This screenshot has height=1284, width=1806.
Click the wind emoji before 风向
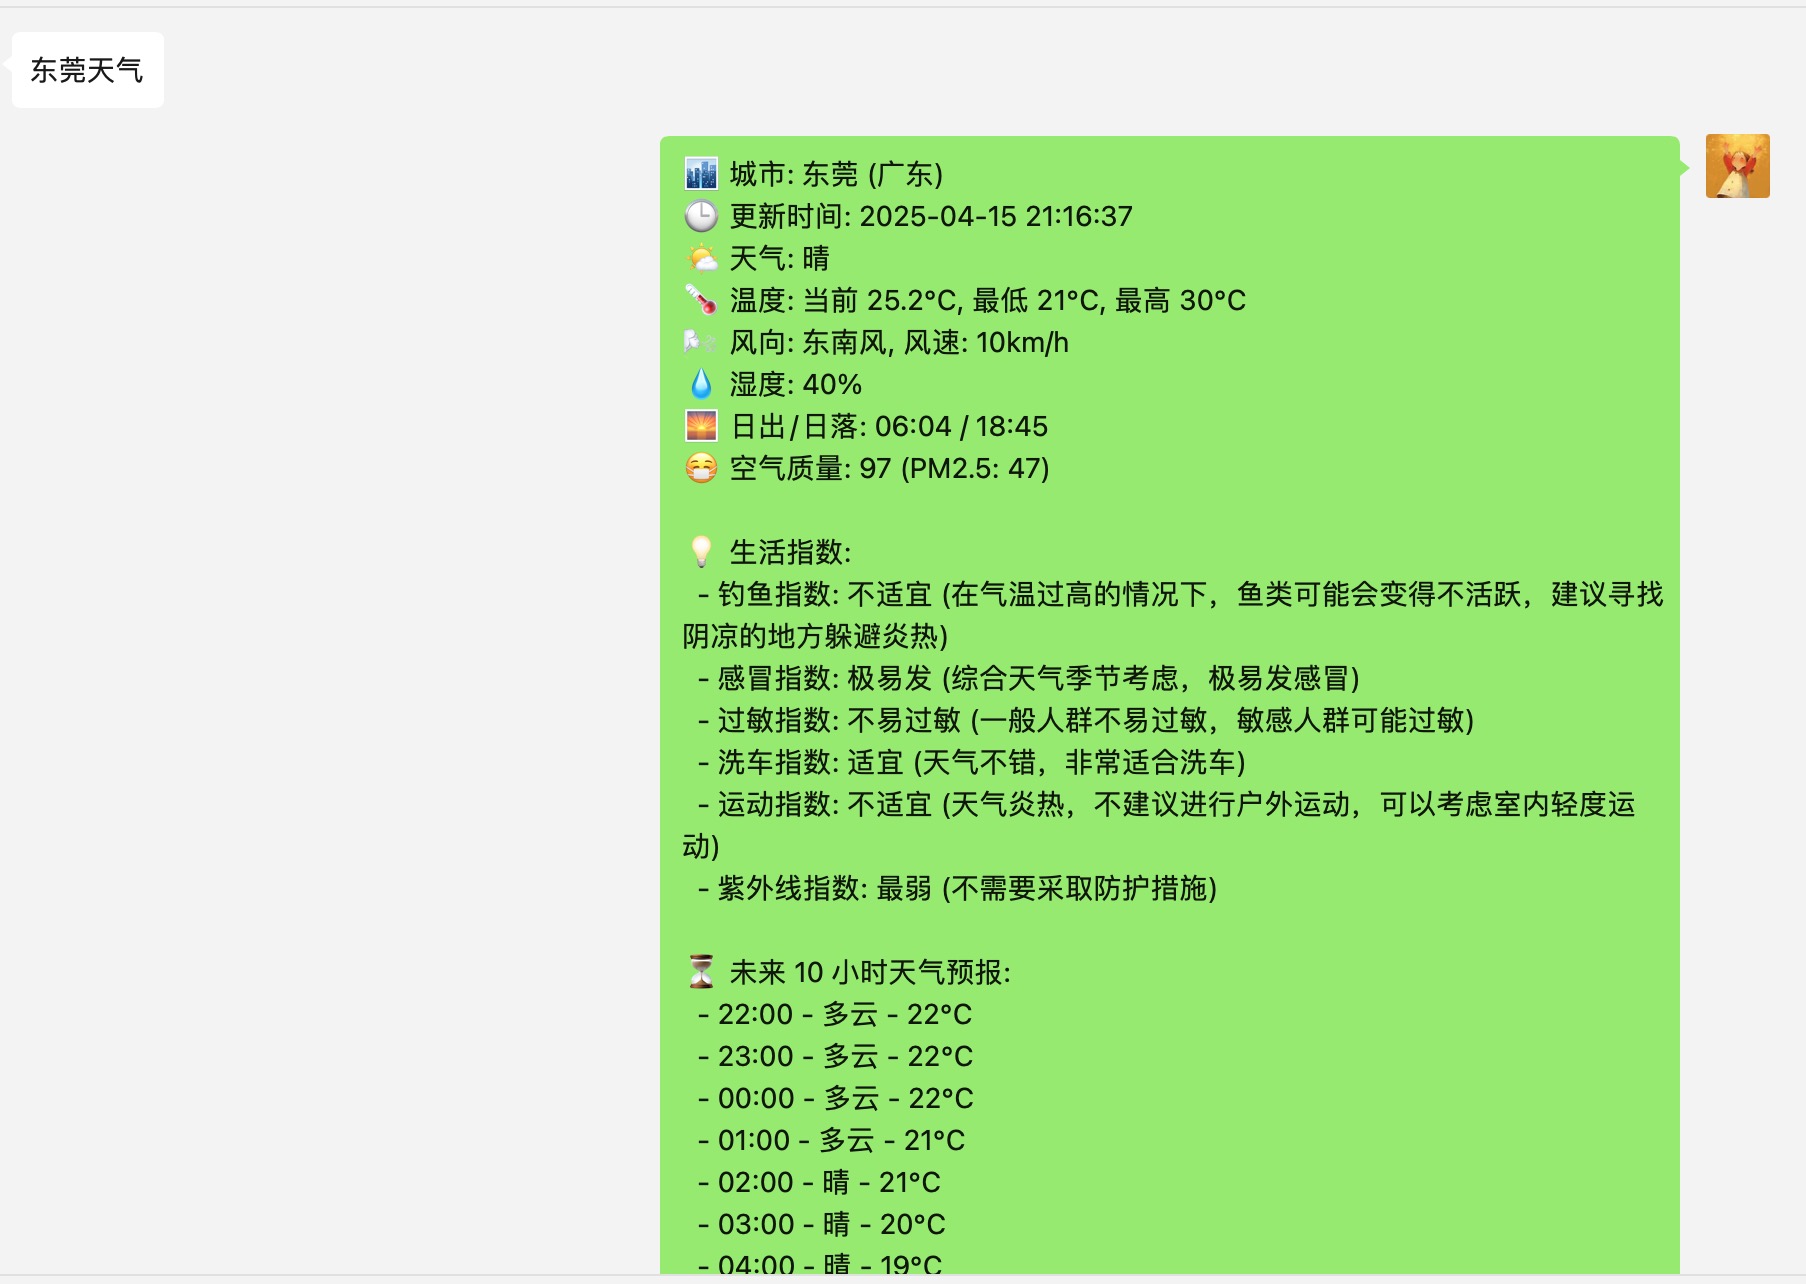pyautogui.click(x=701, y=342)
